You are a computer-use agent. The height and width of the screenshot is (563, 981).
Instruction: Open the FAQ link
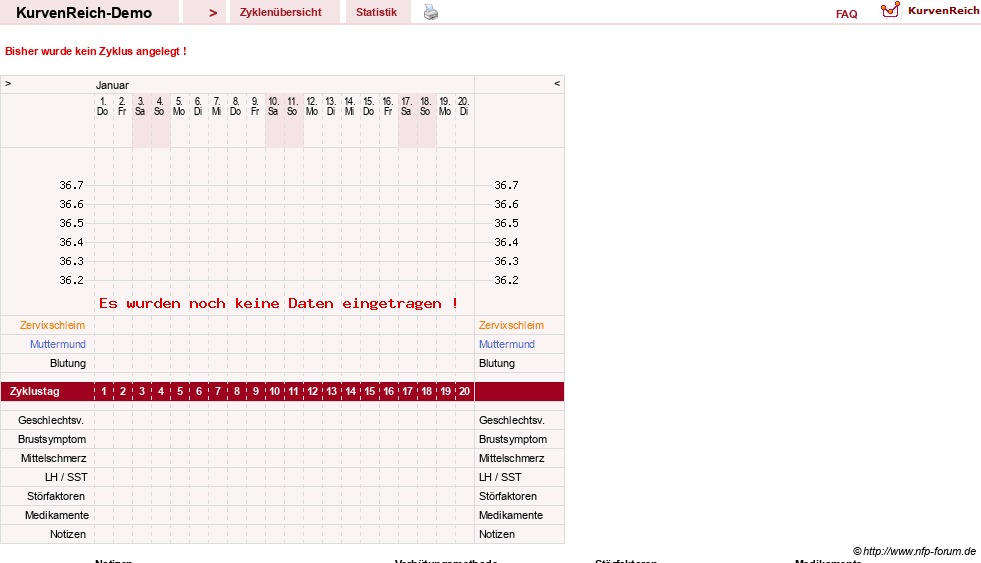[846, 14]
